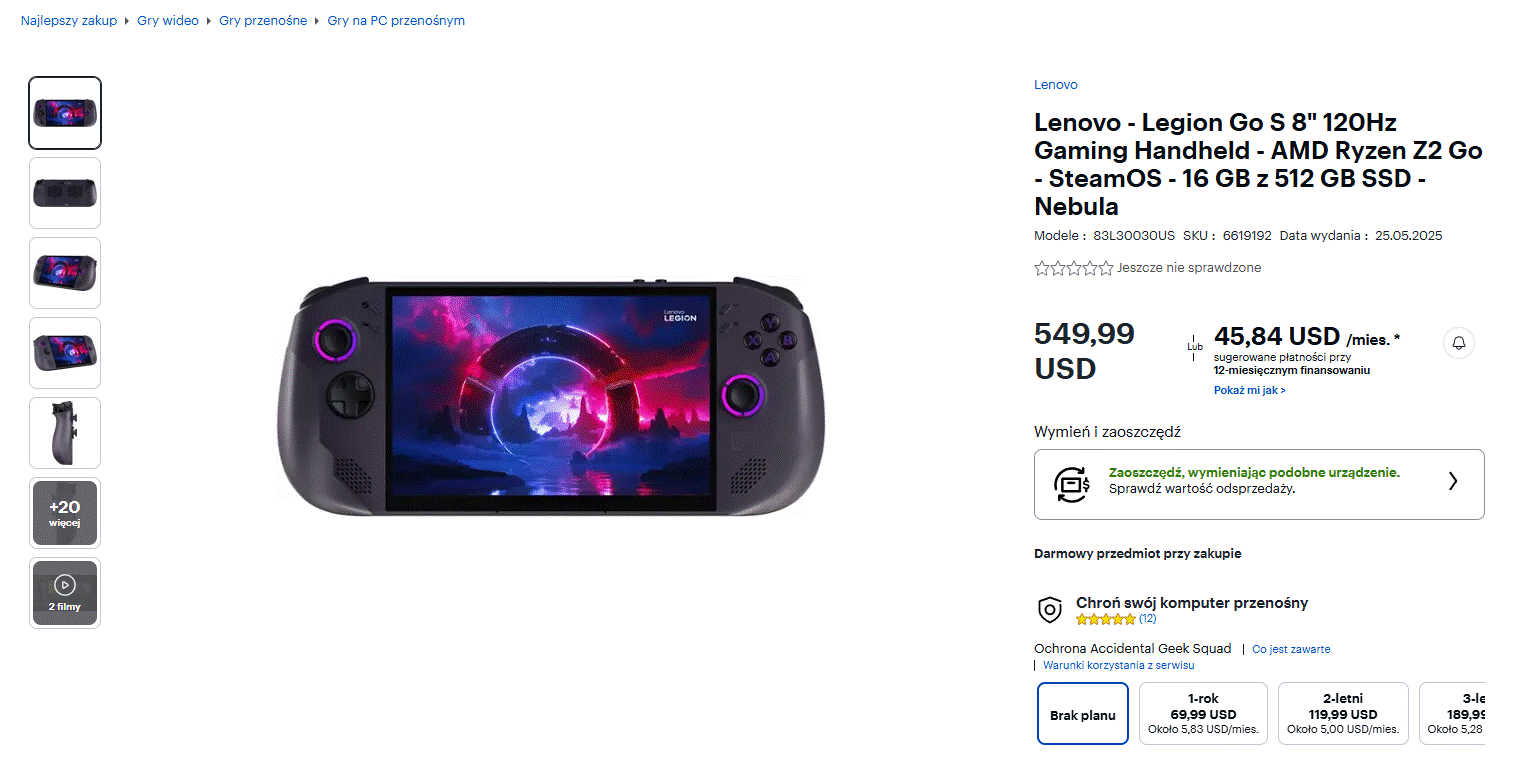Open Gry wideo breadcrumb item
This screenshot has height=784, width=1513.
click(168, 20)
